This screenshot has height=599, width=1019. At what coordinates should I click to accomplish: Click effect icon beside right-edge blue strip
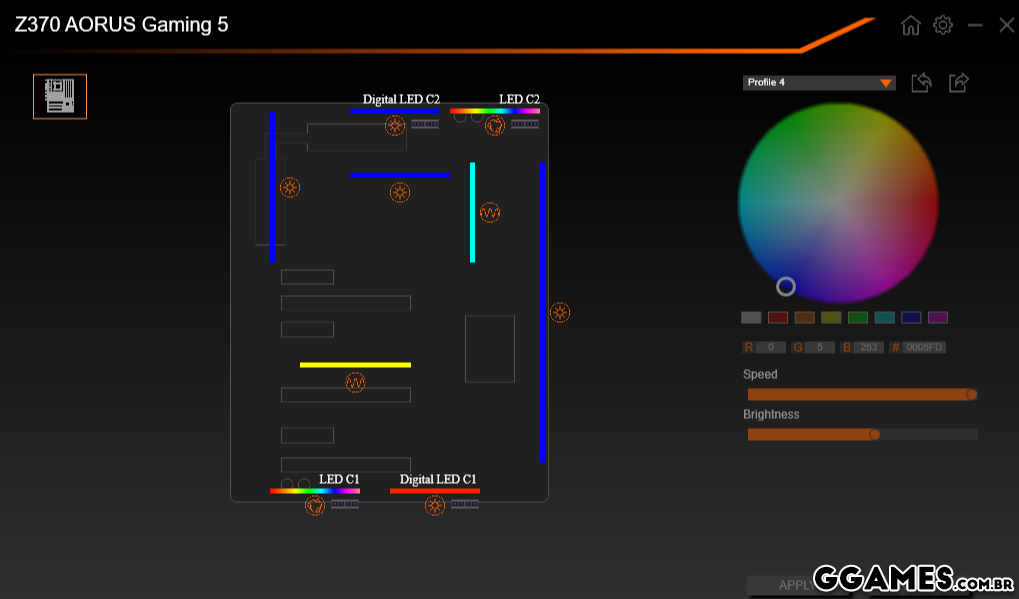click(x=560, y=313)
